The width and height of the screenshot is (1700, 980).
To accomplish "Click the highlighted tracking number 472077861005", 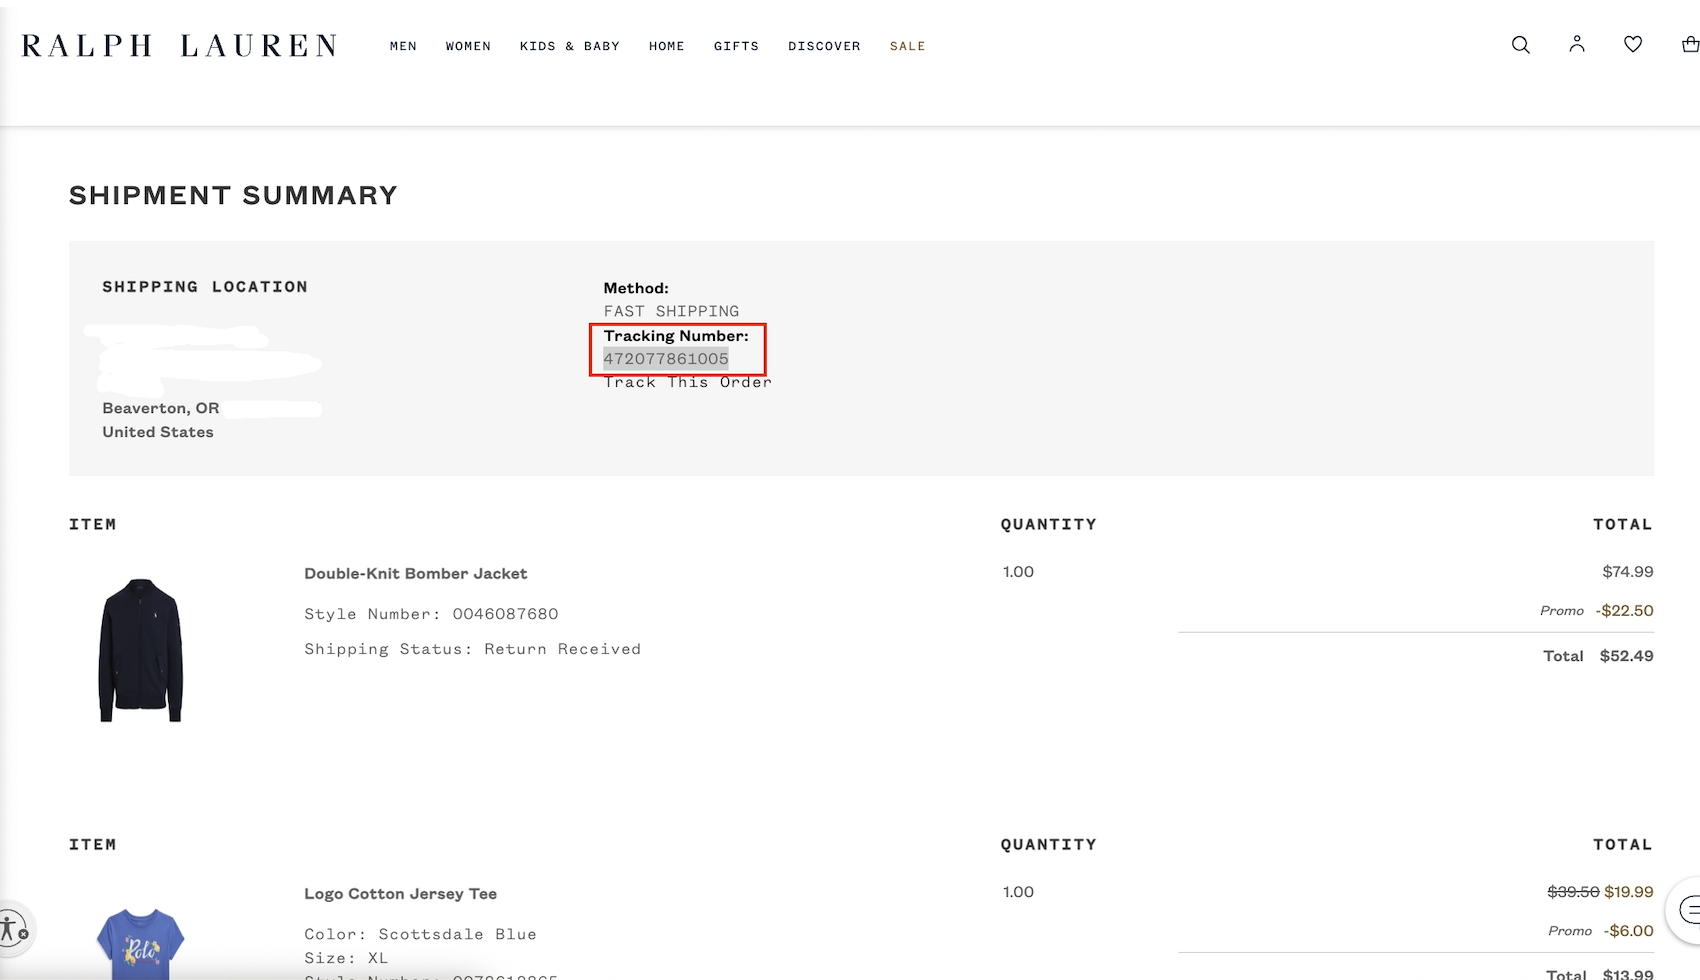I will (666, 359).
